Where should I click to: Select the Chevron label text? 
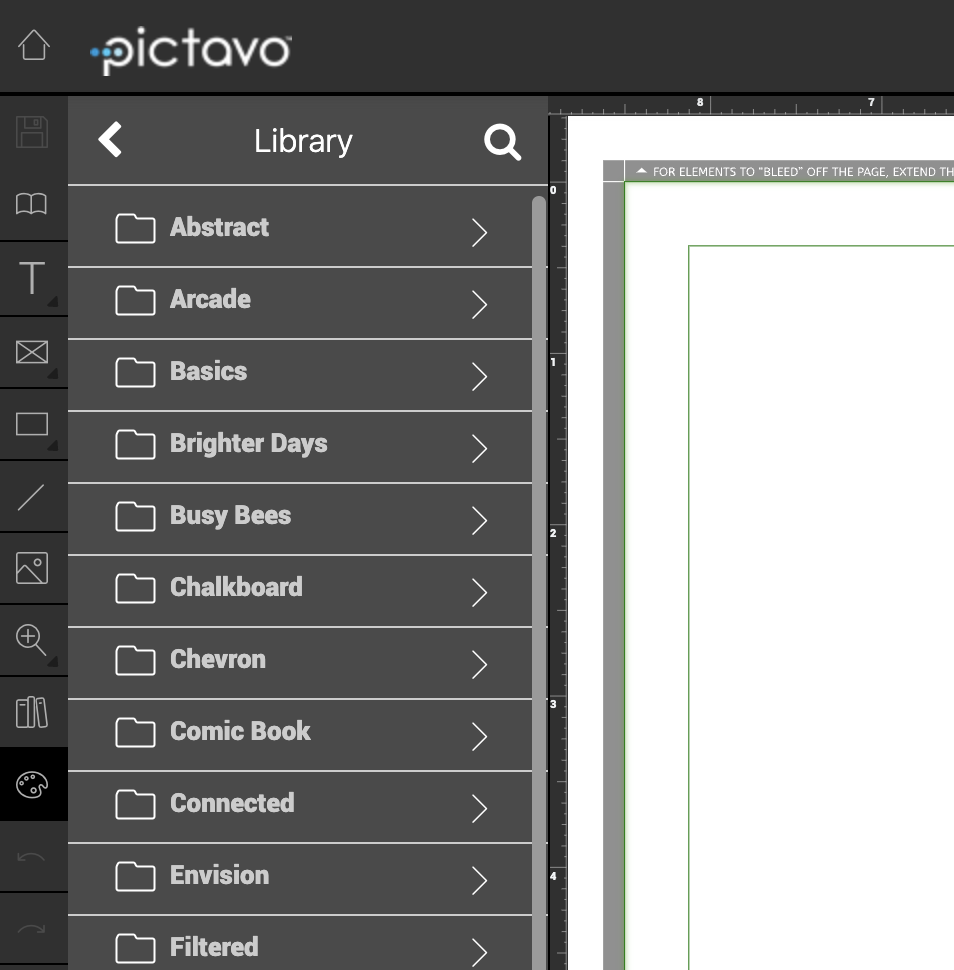(218, 659)
